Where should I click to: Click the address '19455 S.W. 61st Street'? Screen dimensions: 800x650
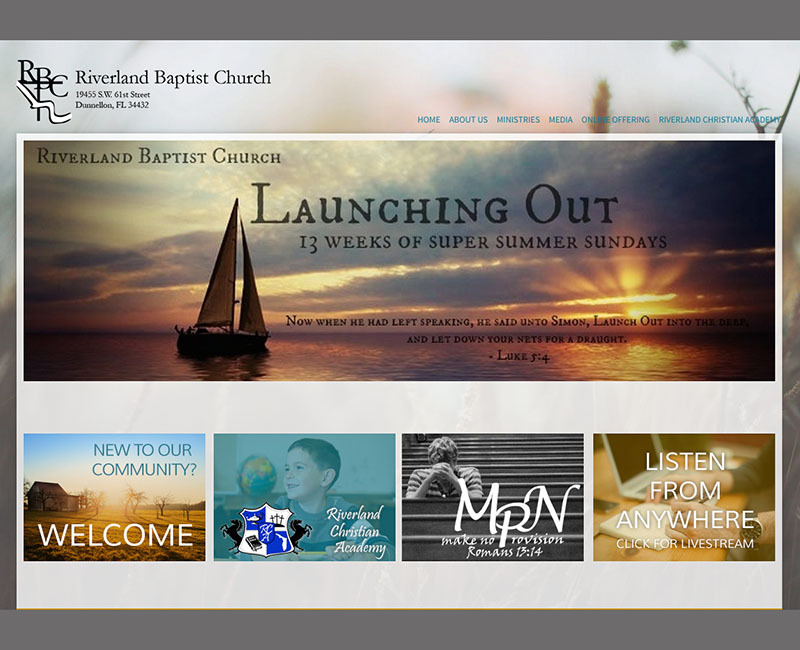[113, 95]
